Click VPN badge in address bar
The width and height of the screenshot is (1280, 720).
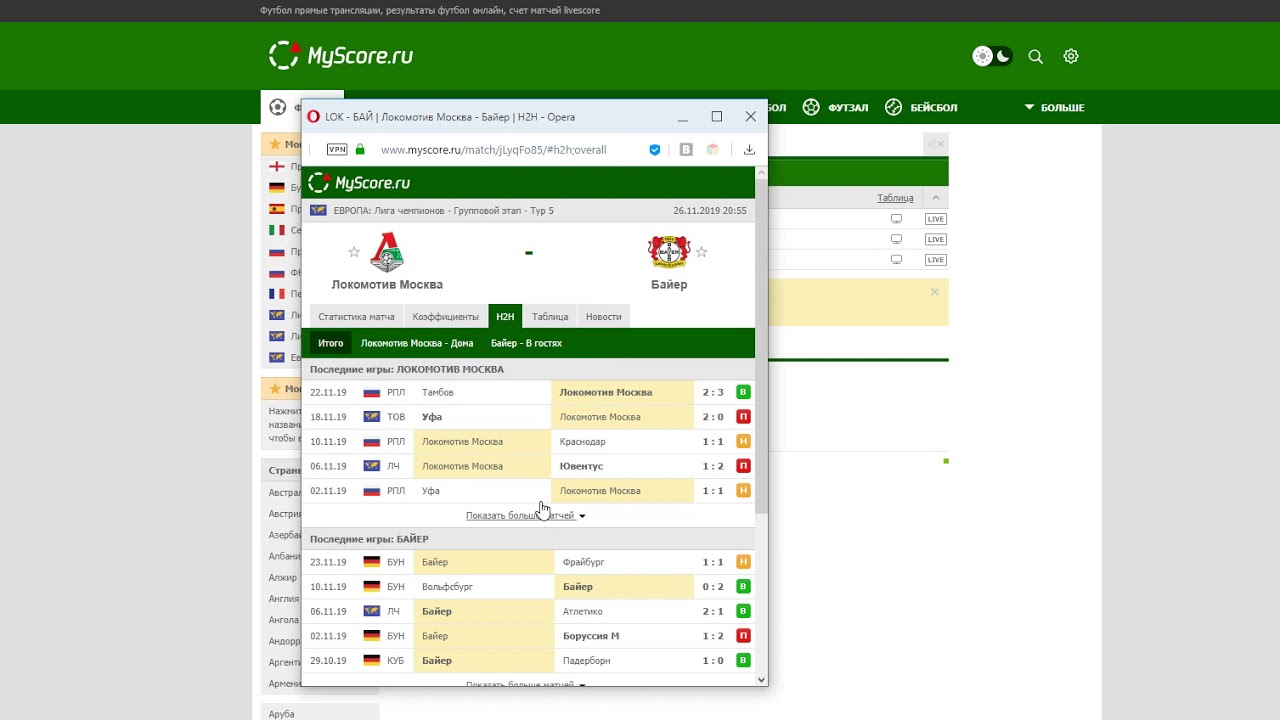tap(337, 150)
